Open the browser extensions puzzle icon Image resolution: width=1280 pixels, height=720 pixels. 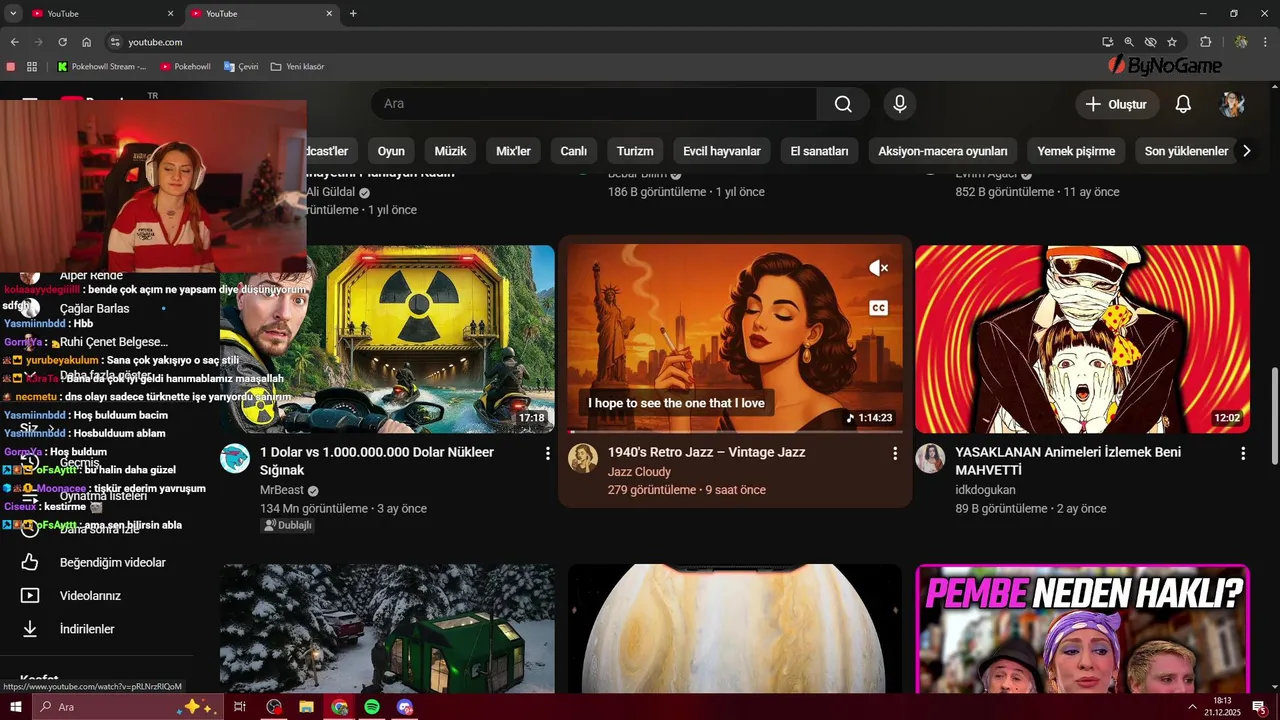tap(1205, 42)
